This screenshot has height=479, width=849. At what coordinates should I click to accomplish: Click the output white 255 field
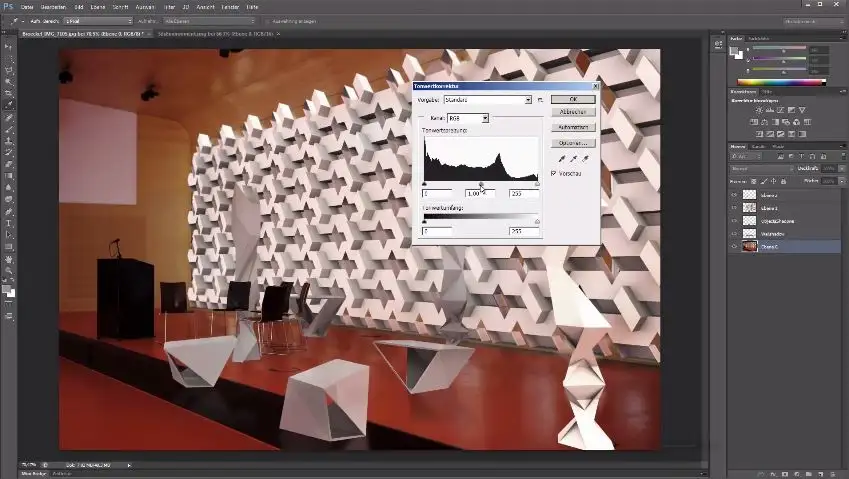pyautogui.click(x=524, y=231)
